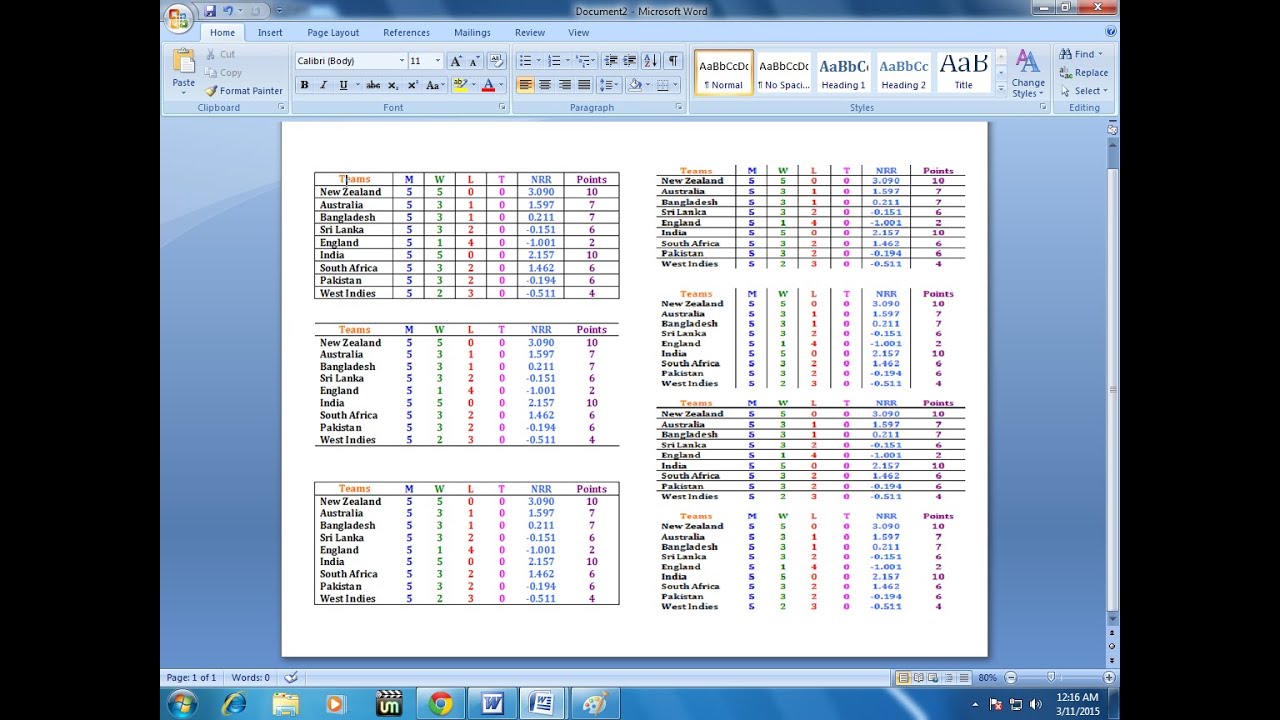Apply the Heading 1 style
The width and height of the screenshot is (1280, 720).
click(x=844, y=73)
